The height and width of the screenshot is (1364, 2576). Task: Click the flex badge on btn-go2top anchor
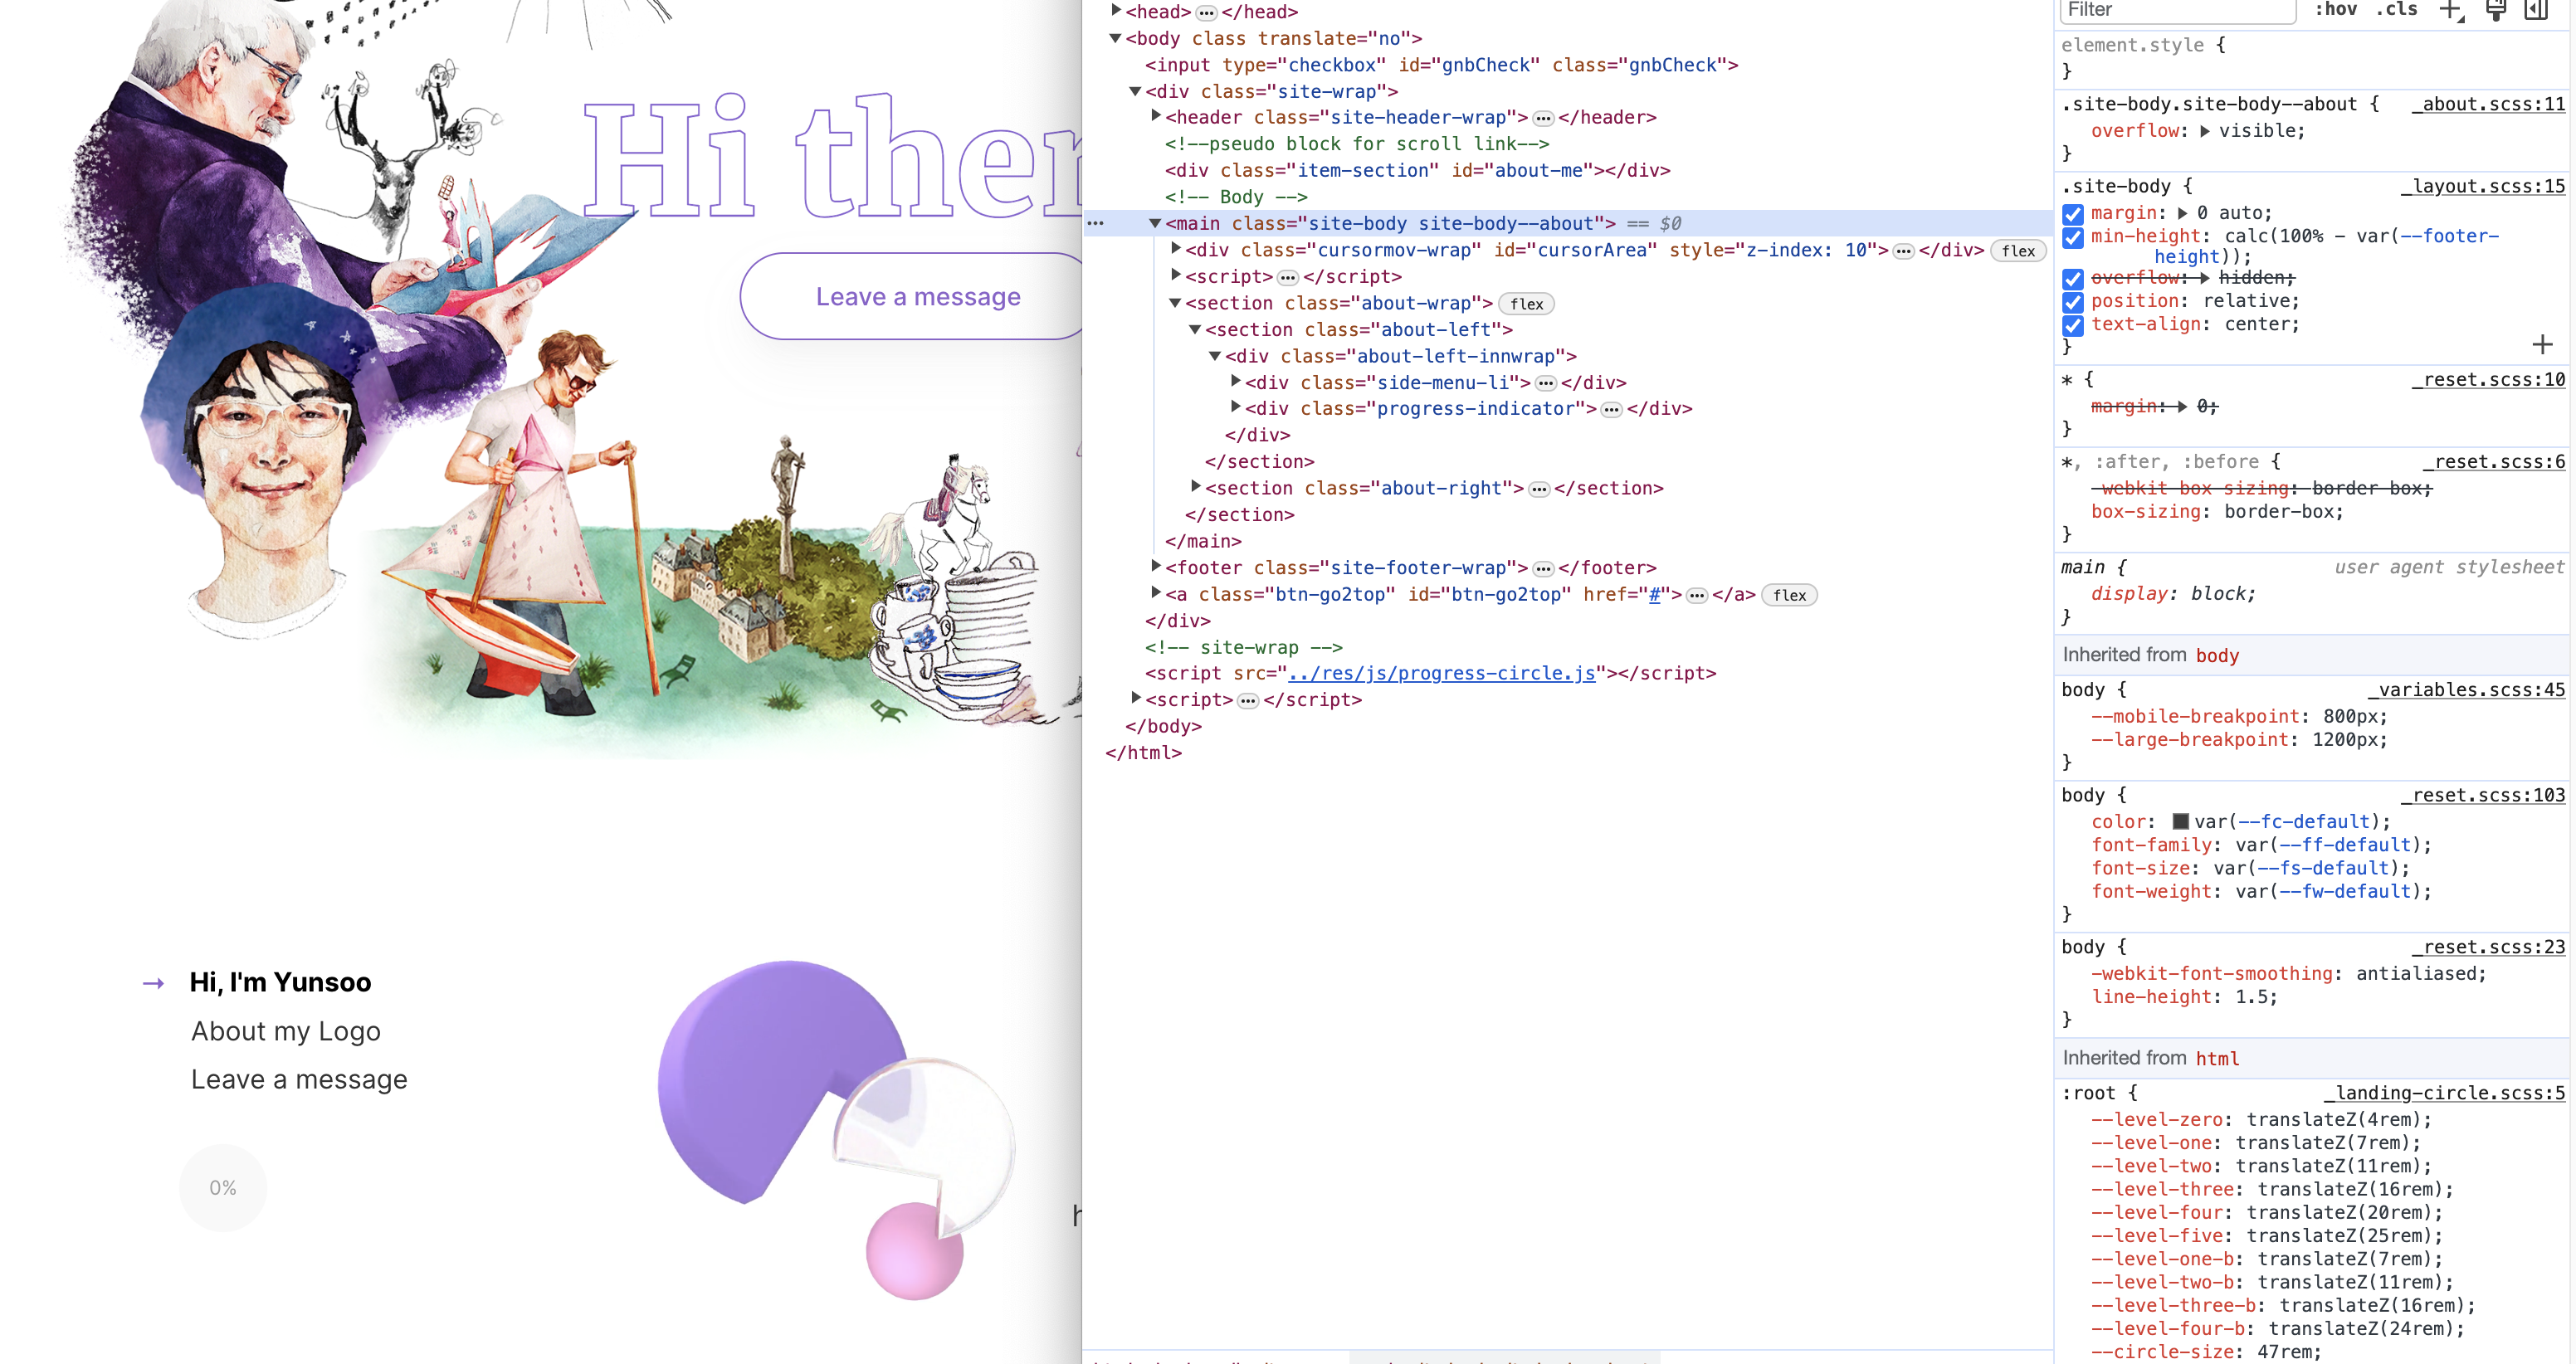click(x=1789, y=595)
